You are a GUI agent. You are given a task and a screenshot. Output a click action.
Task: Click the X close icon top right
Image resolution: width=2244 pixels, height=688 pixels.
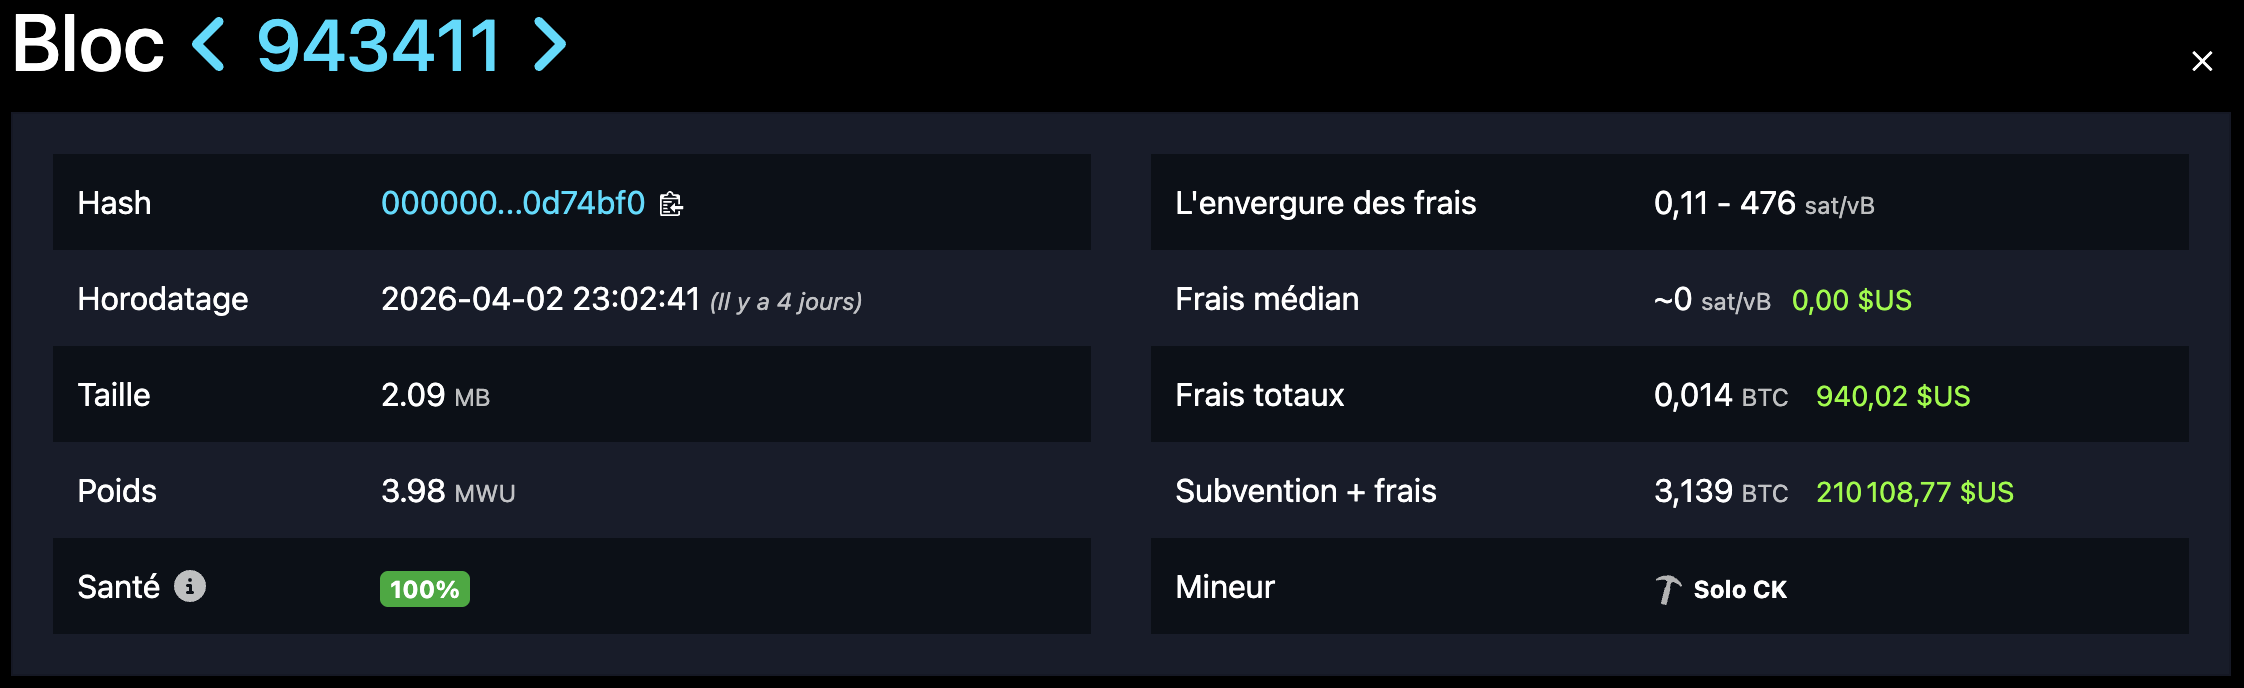pos(2202,60)
